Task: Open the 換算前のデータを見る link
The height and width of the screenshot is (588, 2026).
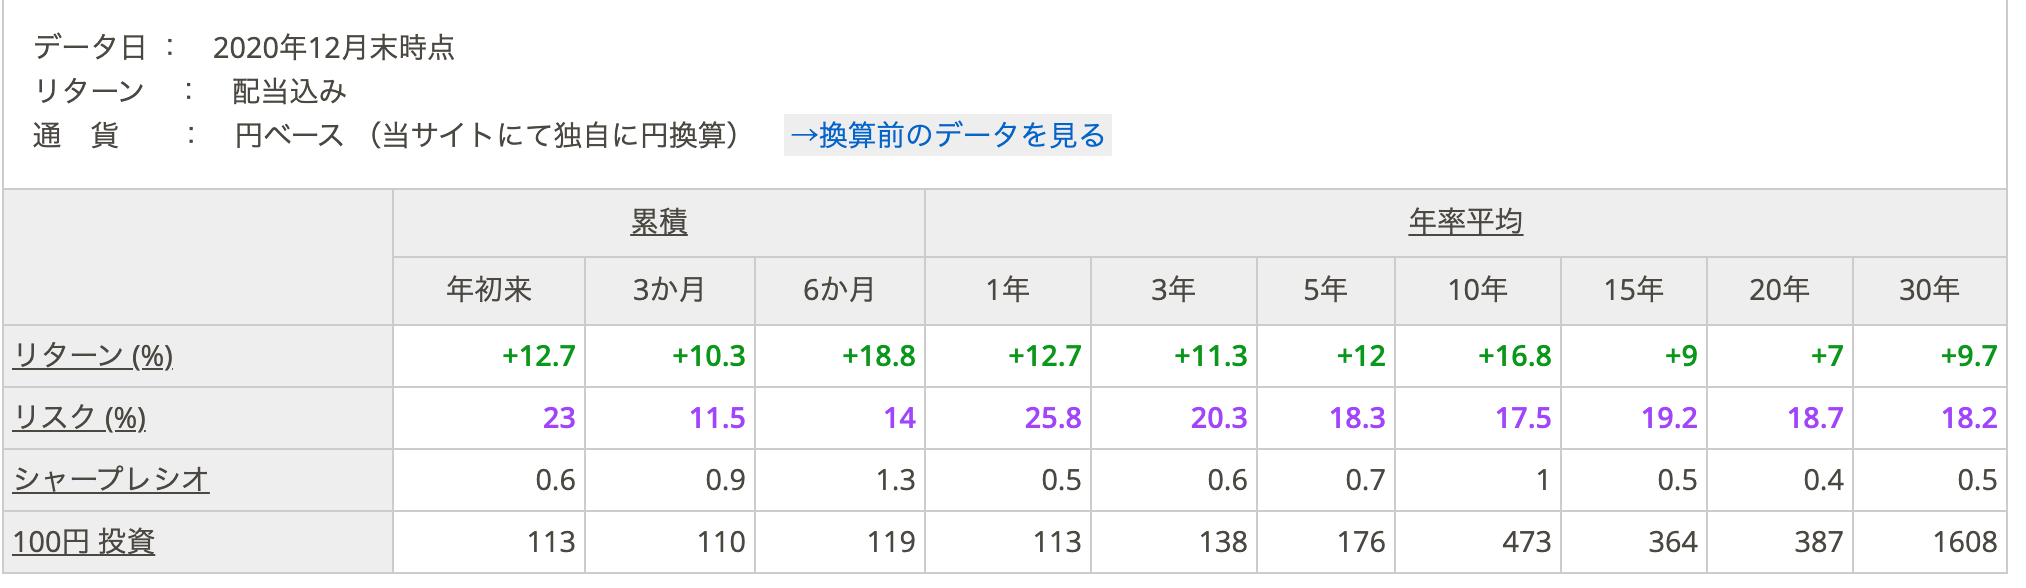Action: pos(947,135)
